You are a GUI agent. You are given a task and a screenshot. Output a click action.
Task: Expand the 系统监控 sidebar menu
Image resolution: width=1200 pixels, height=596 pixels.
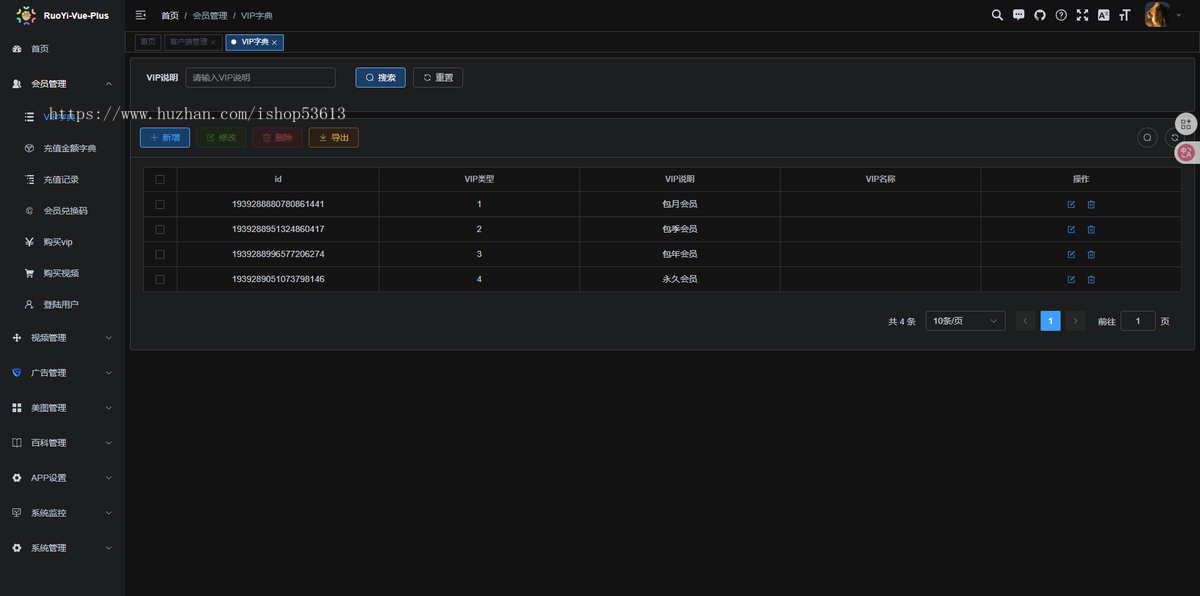[62, 513]
